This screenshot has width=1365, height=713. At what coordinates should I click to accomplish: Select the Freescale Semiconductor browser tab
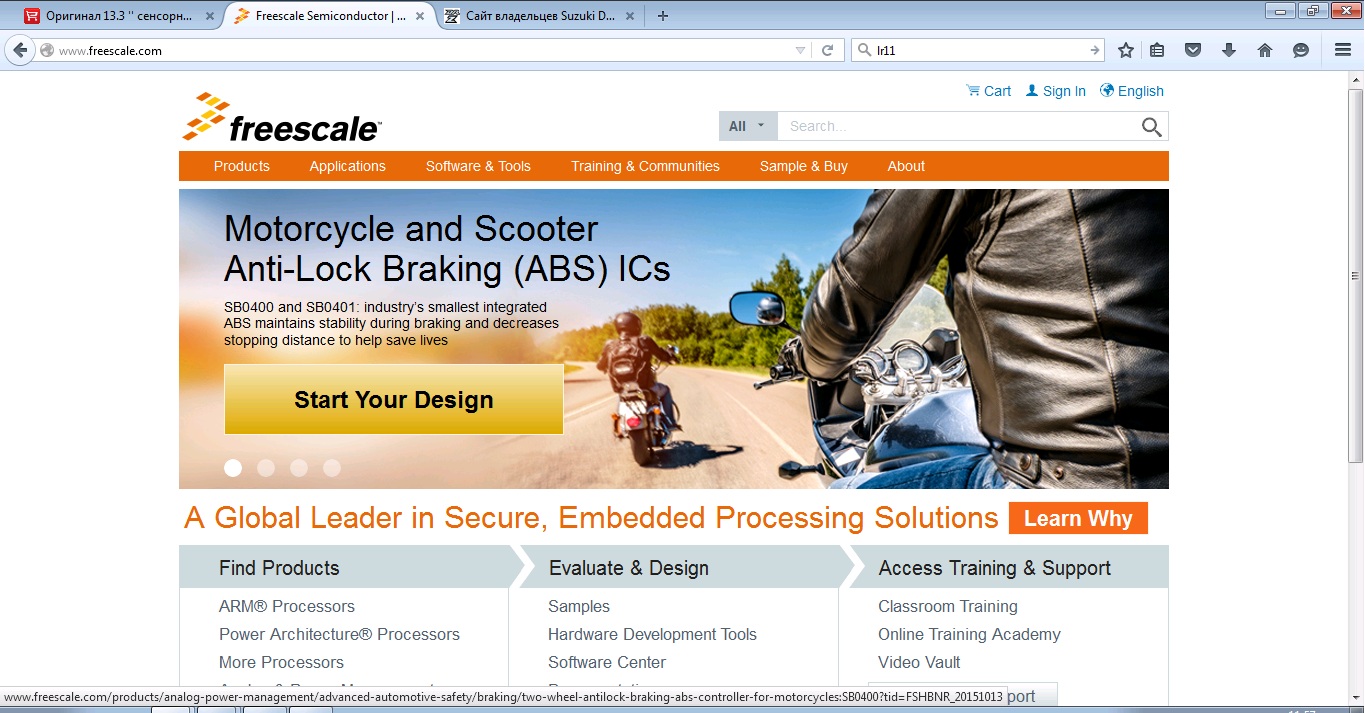[330, 16]
